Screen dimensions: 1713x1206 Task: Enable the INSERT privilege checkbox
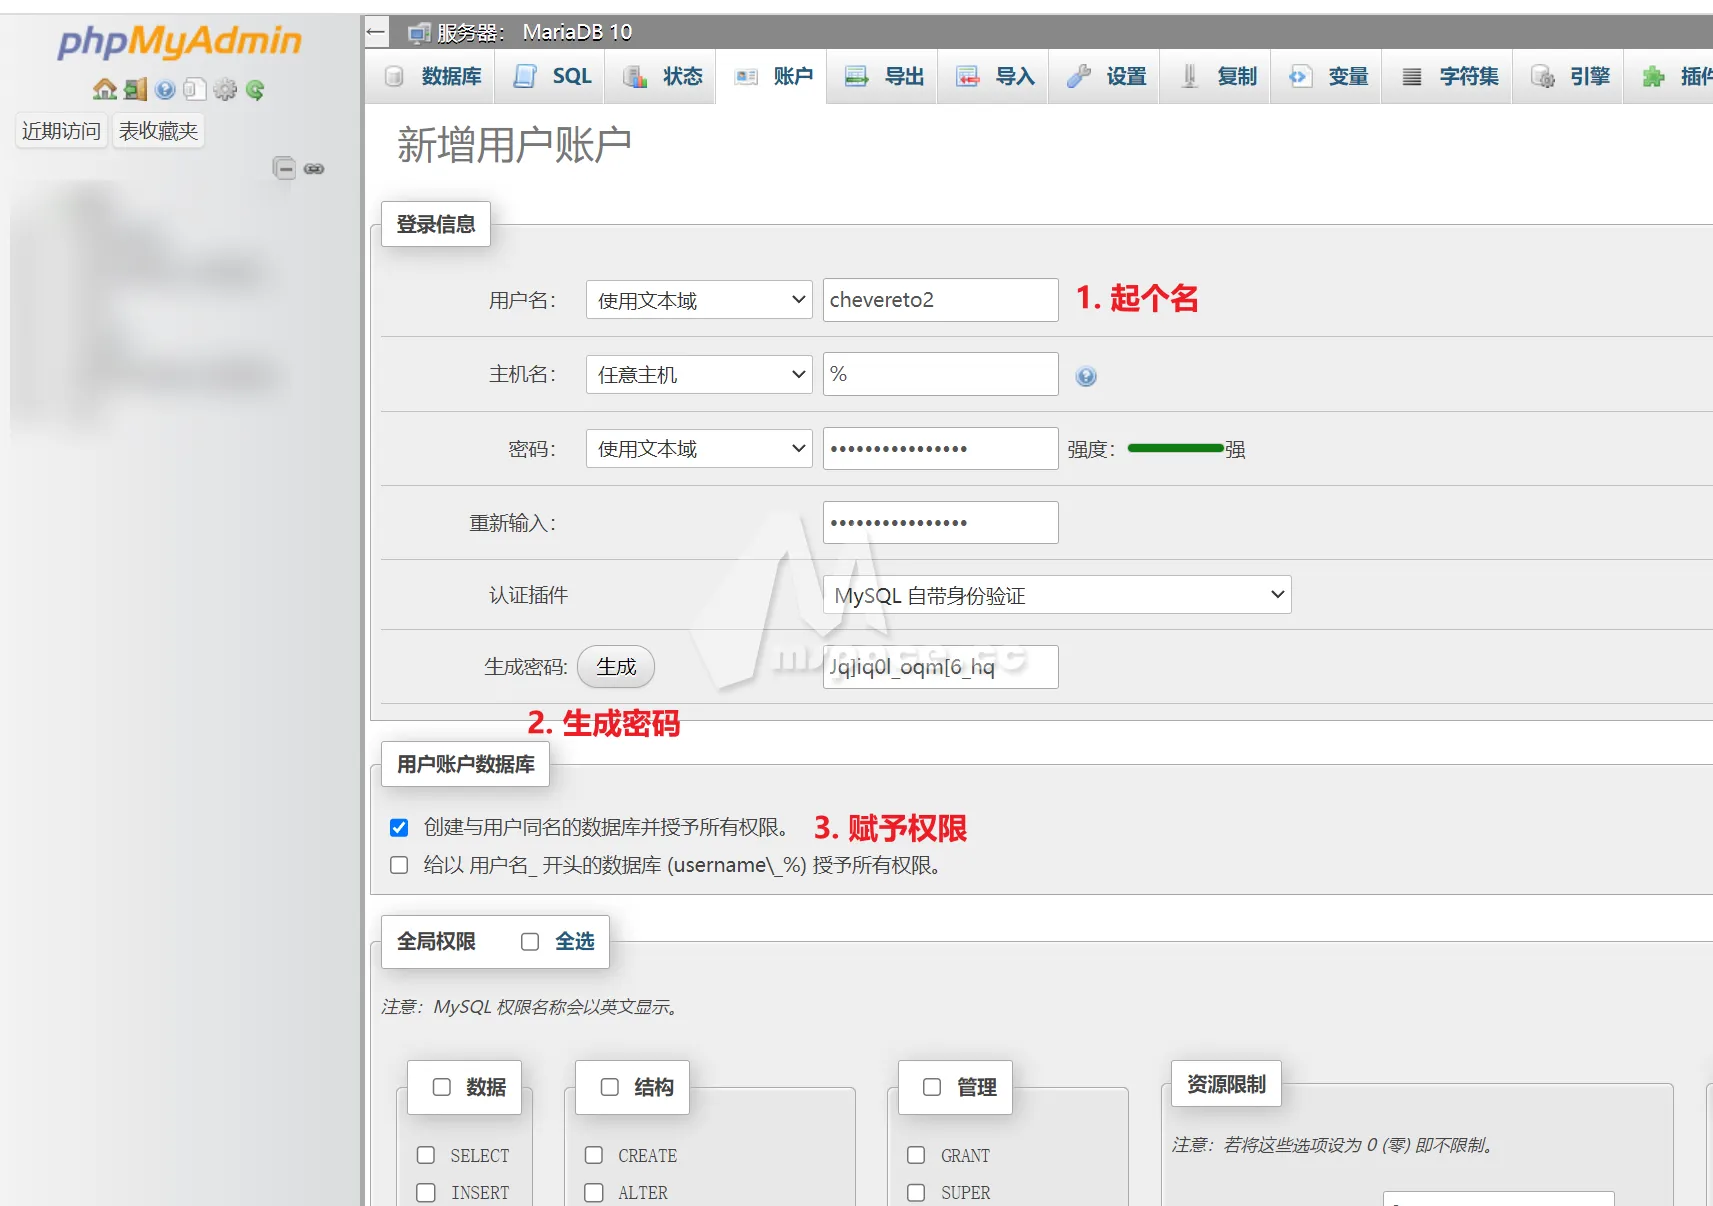(426, 1192)
